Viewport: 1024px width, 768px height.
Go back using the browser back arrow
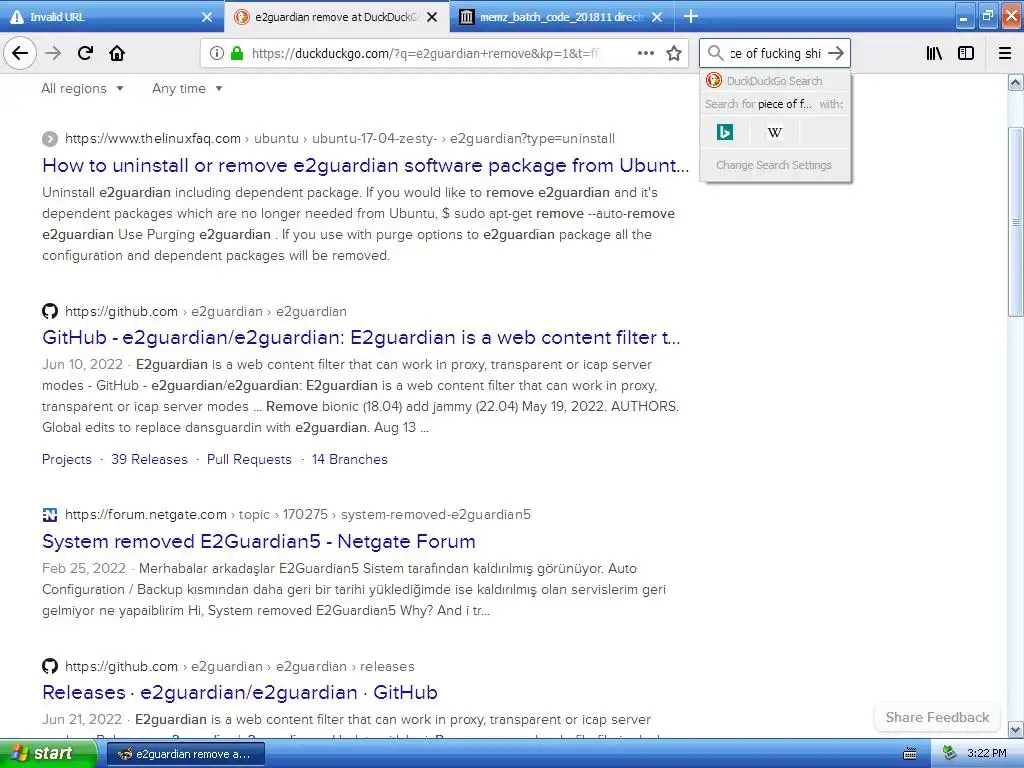[20, 53]
